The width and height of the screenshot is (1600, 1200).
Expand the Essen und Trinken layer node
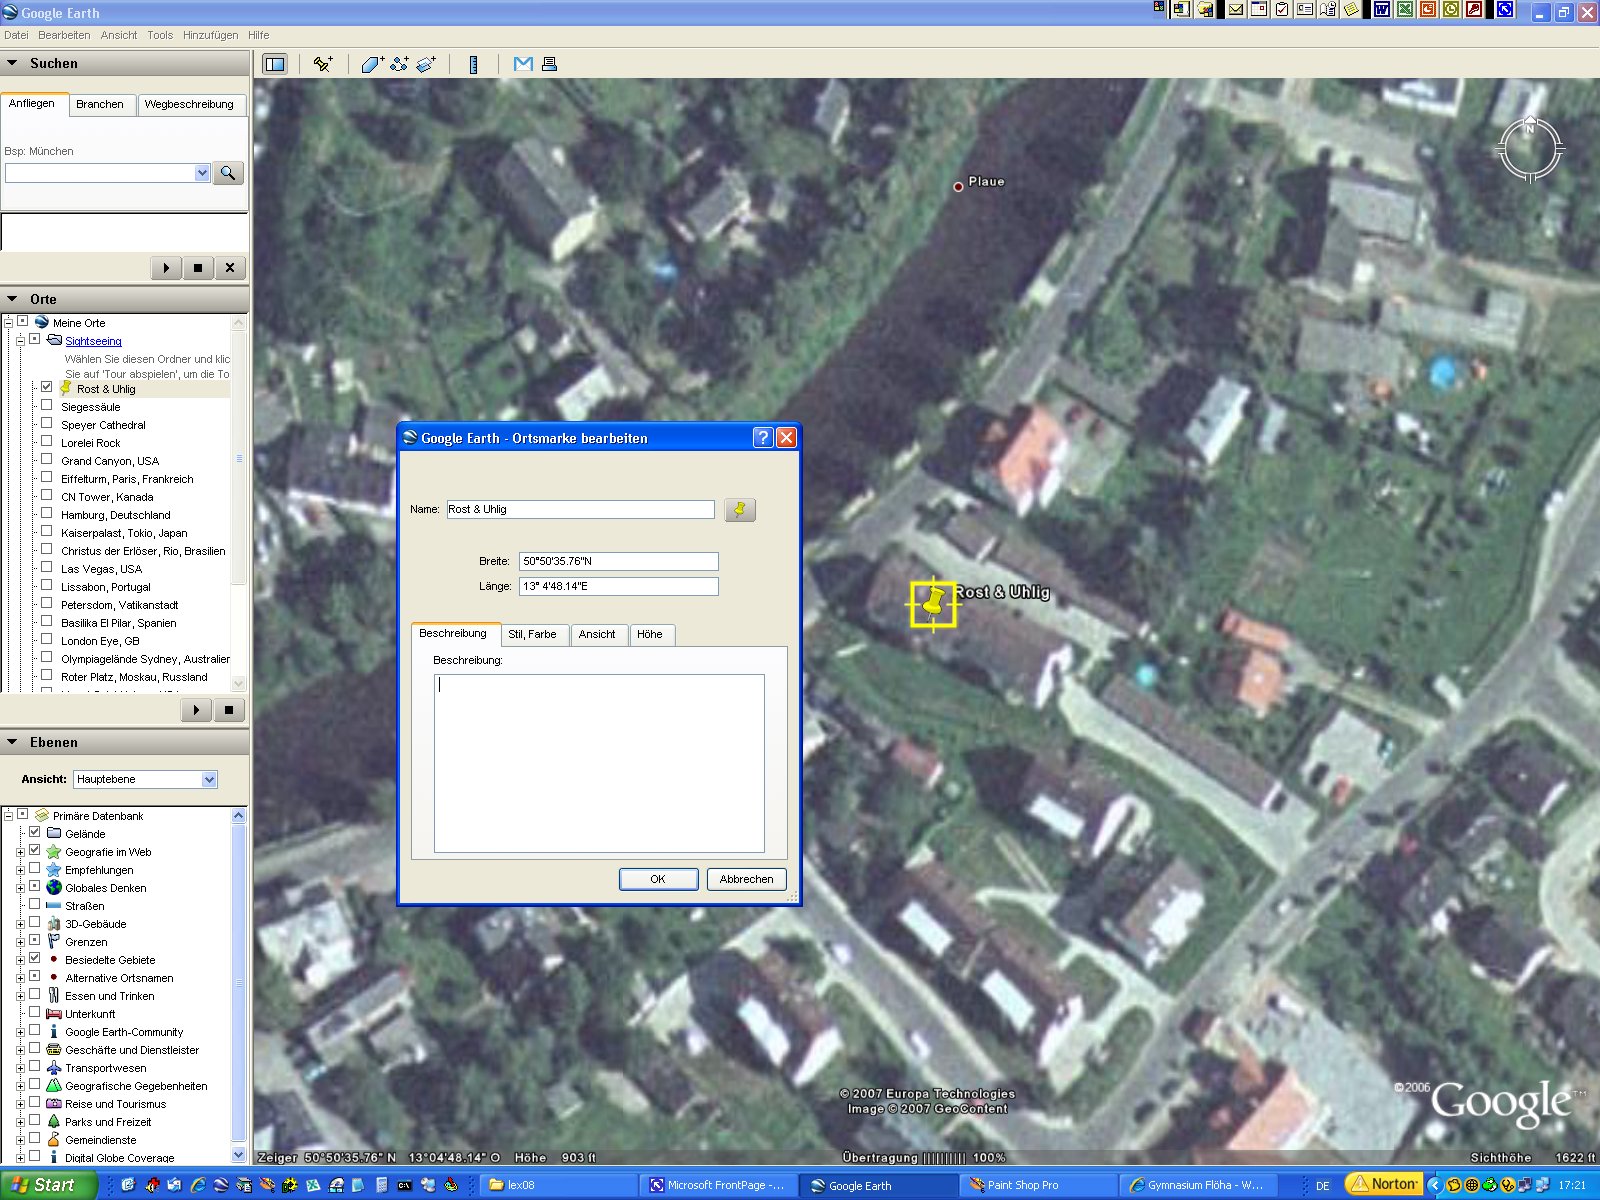click(20, 996)
